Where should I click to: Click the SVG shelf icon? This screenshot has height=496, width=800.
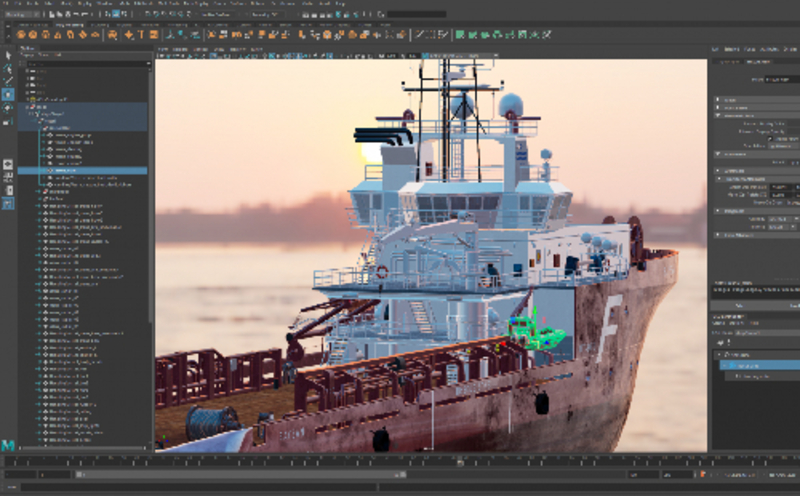[153, 35]
